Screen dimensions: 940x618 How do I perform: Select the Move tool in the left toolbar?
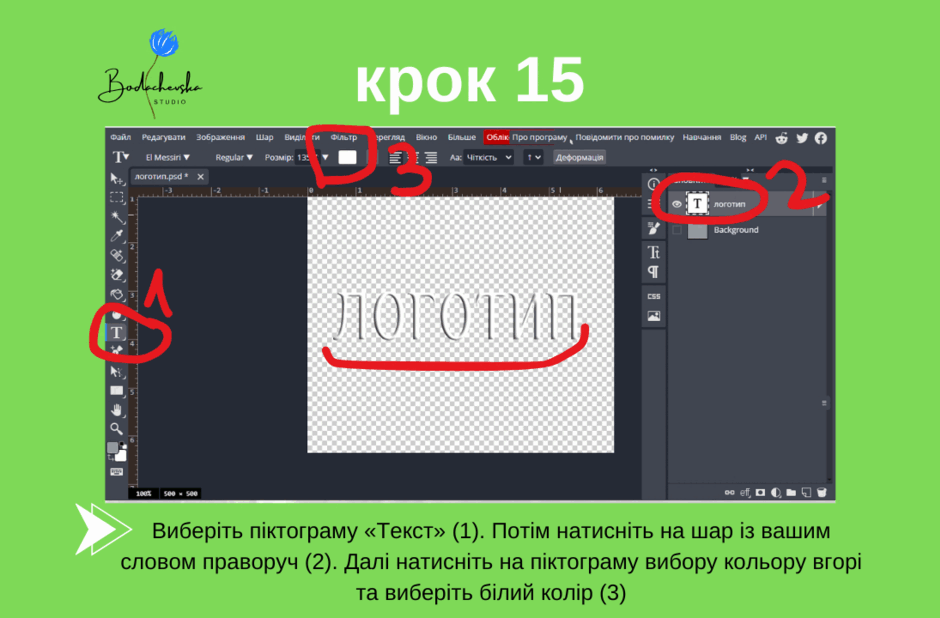click(116, 179)
